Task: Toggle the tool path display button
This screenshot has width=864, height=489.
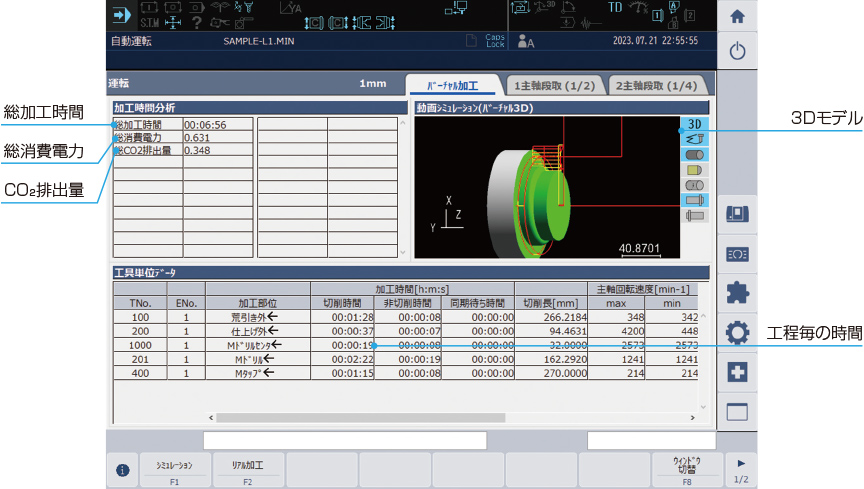Action: (695, 140)
